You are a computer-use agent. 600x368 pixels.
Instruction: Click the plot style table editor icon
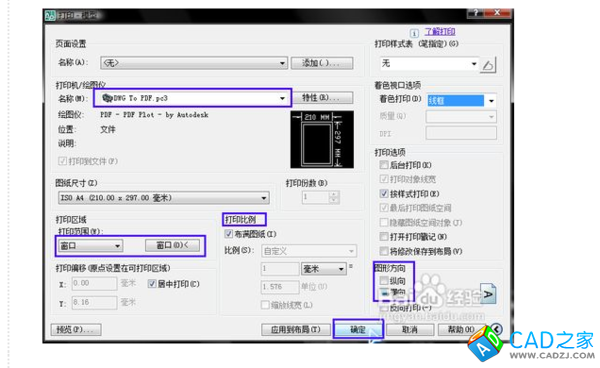pos(488,65)
